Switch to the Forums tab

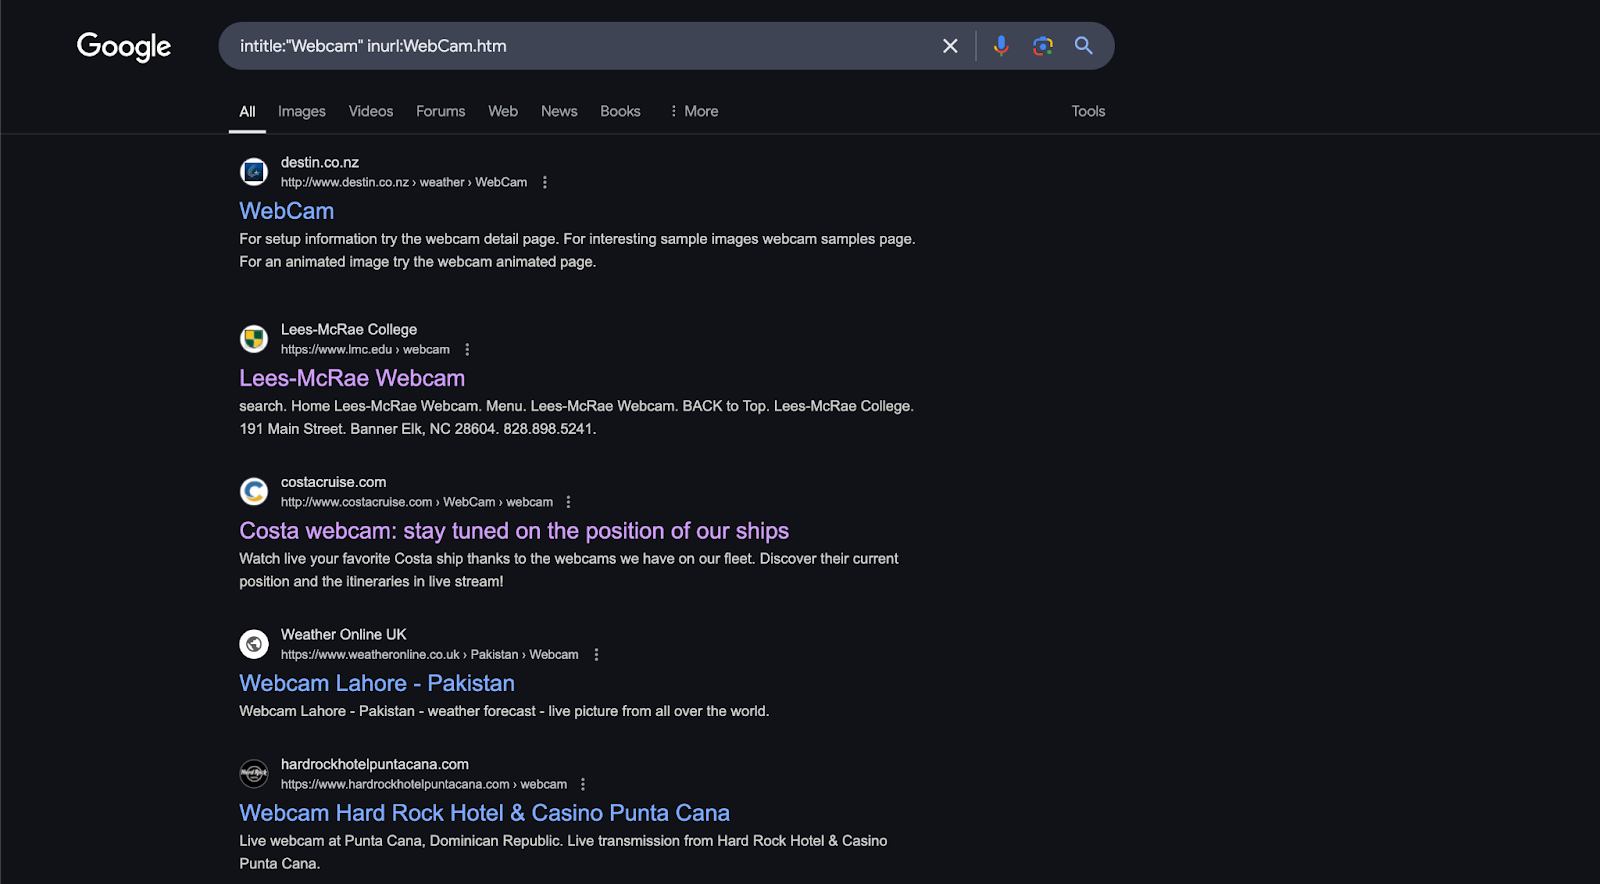pyautogui.click(x=441, y=111)
